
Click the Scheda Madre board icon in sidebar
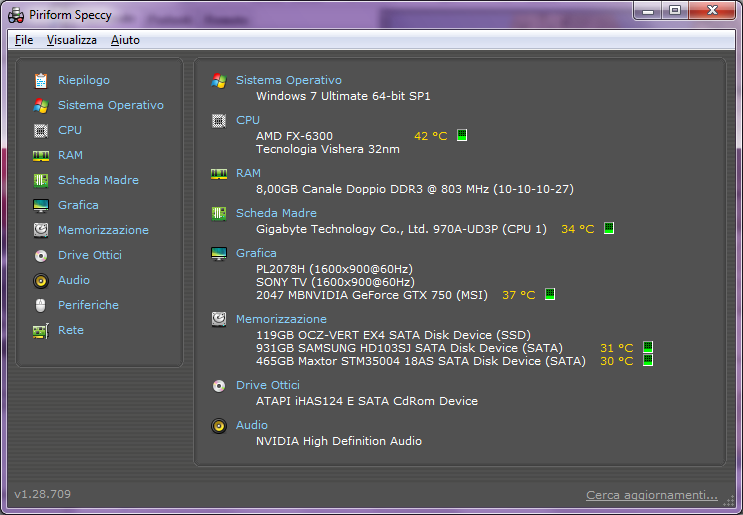point(41,181)
